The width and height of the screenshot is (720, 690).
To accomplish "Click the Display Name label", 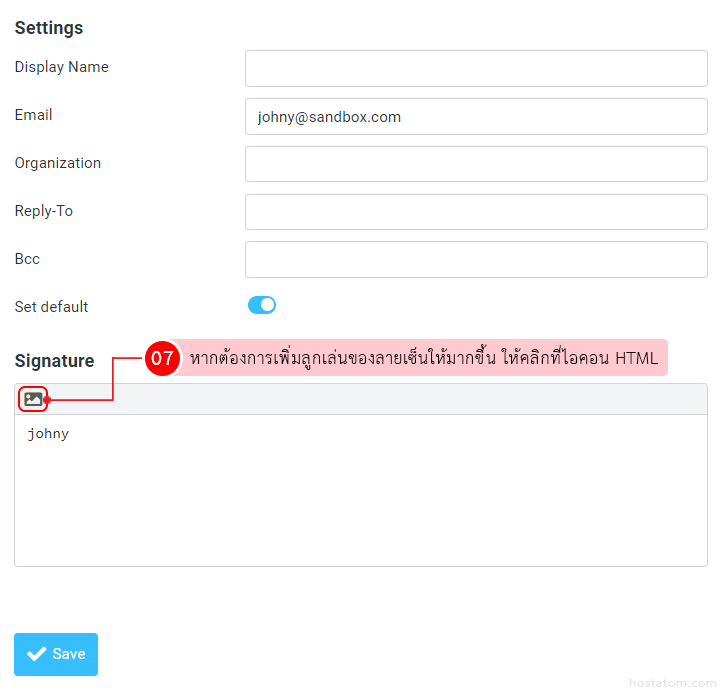I will pos(61,67).
